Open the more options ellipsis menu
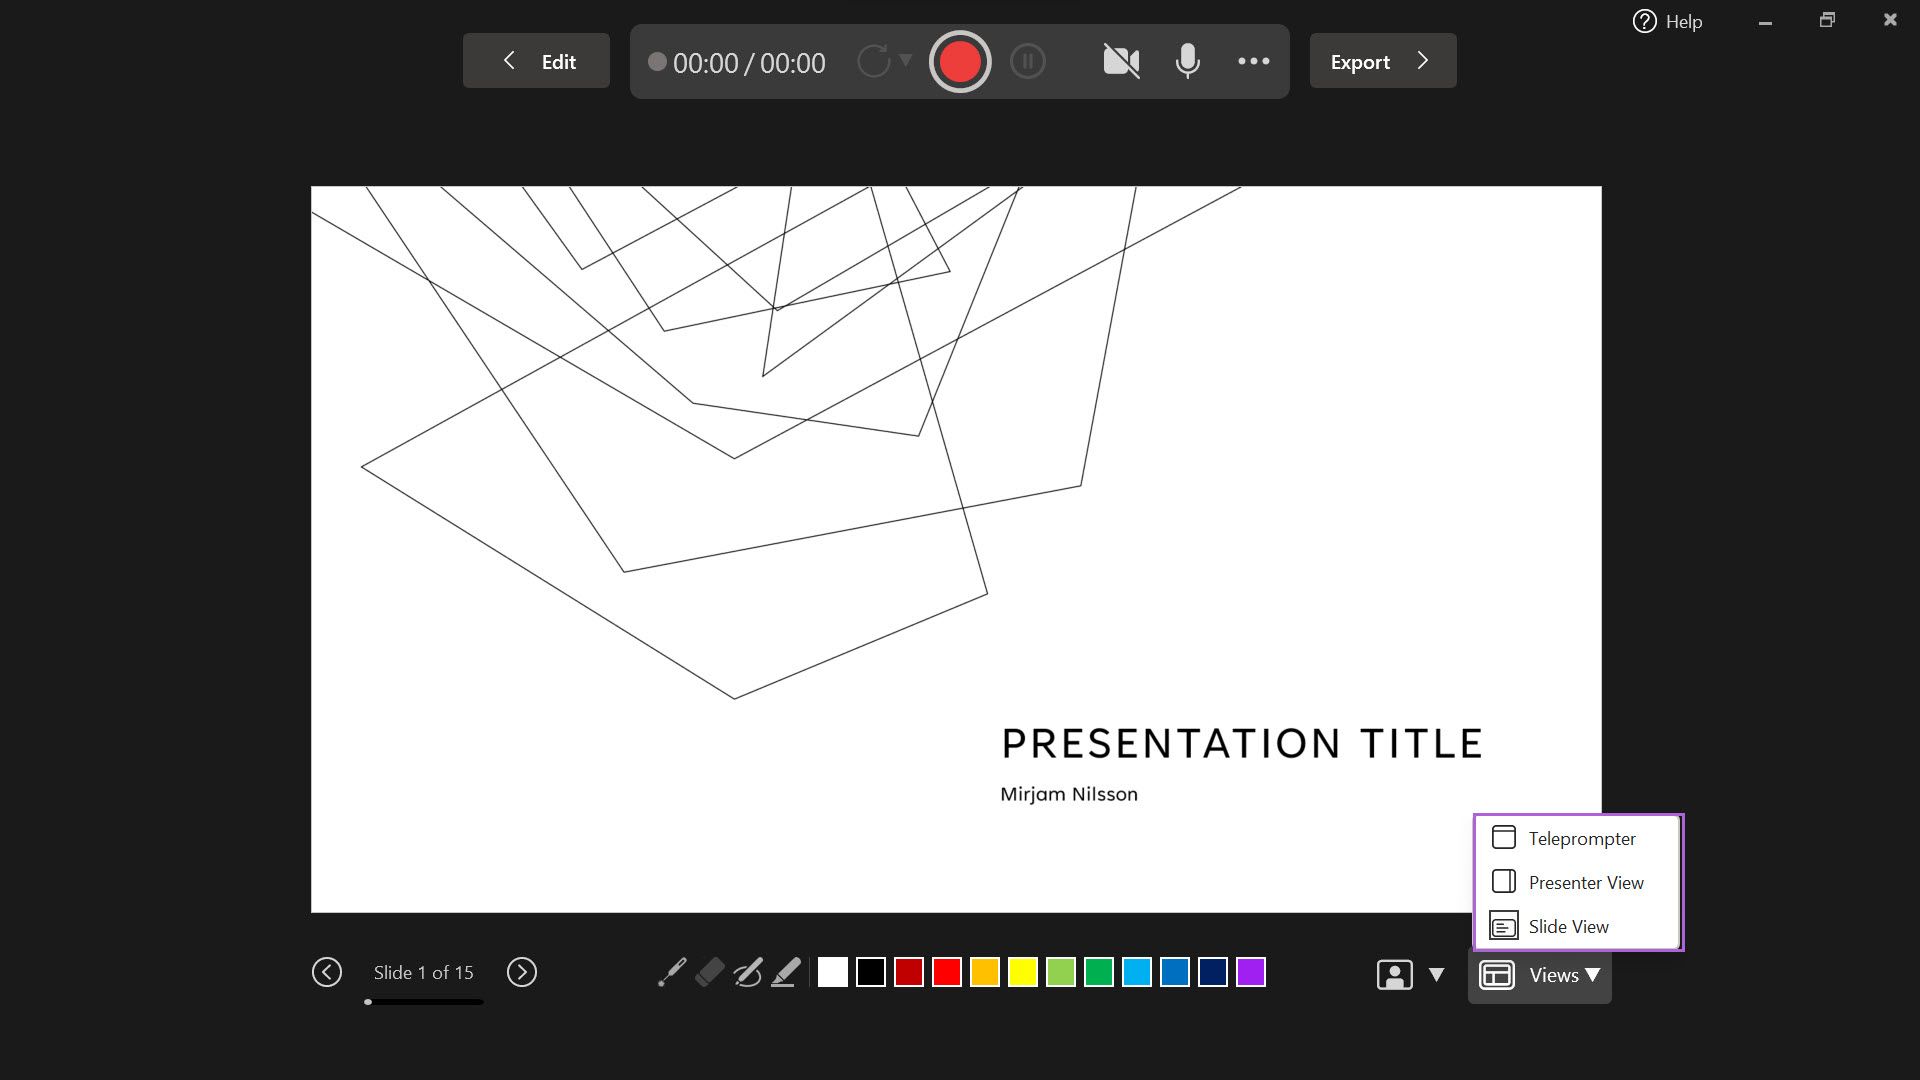The width and height of the screenshot is (1920, 1080). (x=1253, y=62)
